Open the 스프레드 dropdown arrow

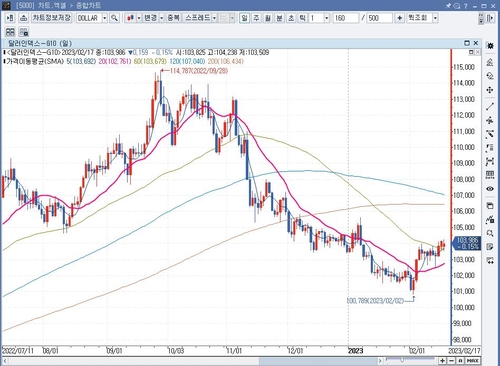(215, 18)
